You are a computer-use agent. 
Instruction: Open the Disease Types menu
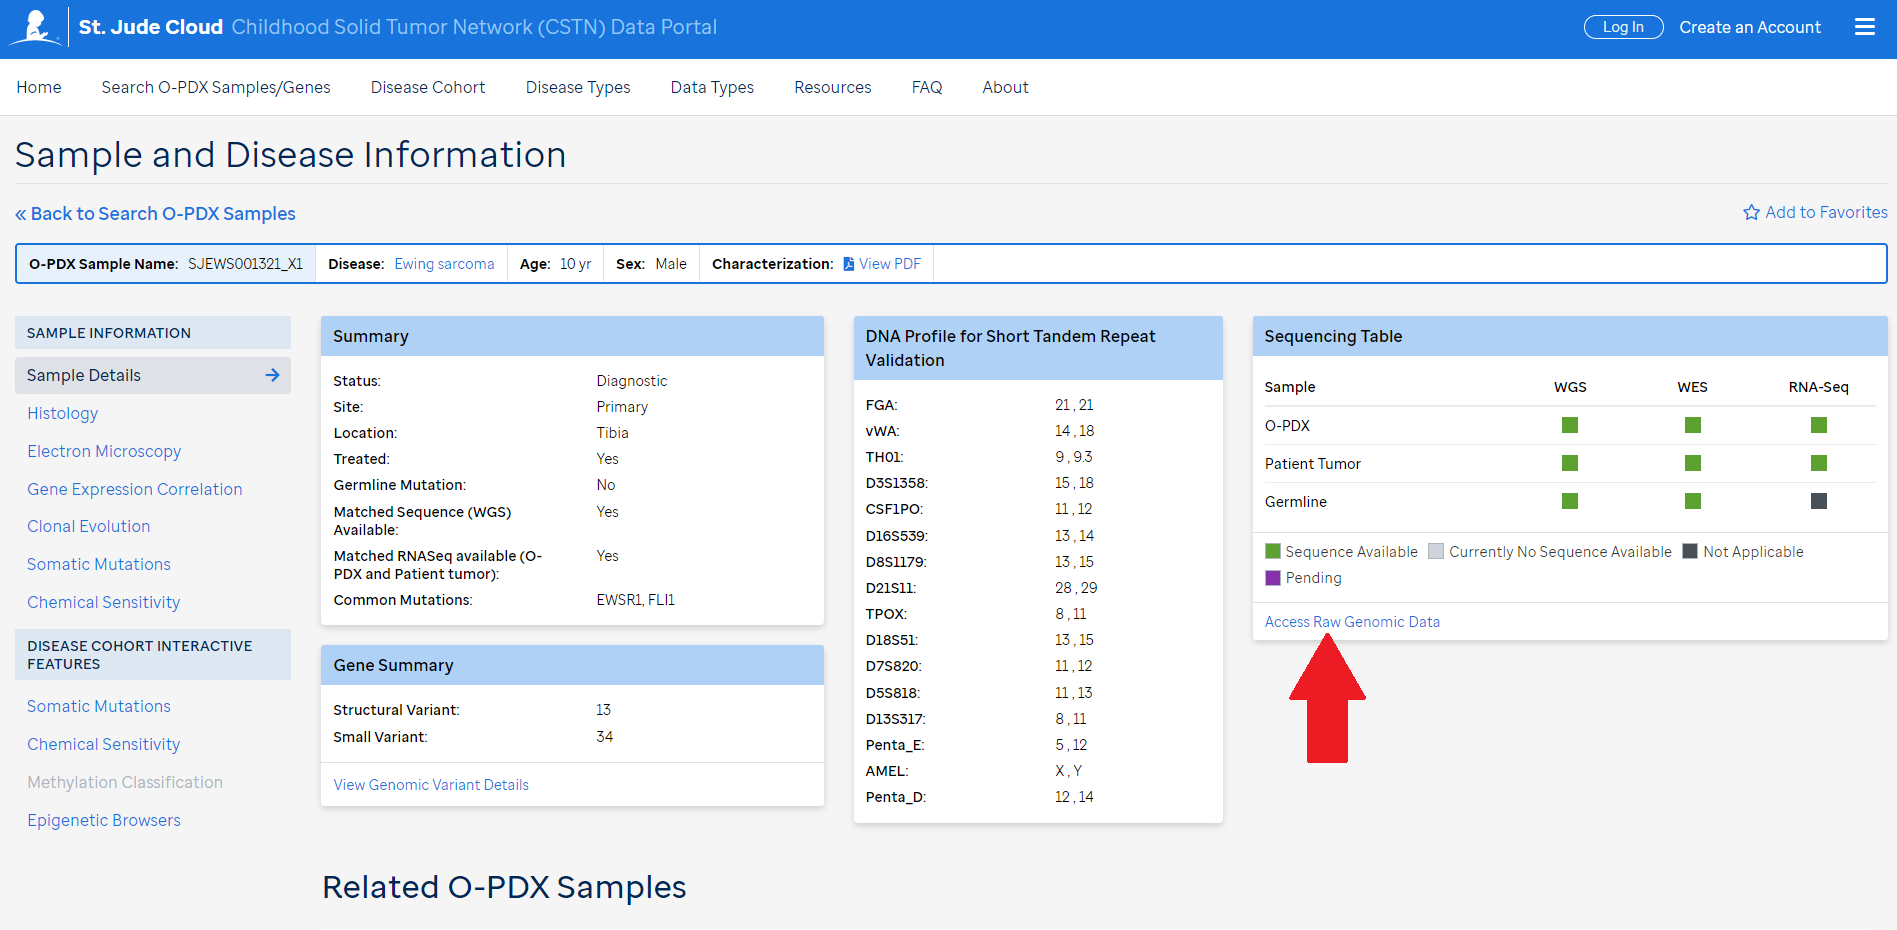(x=578, y=87)
